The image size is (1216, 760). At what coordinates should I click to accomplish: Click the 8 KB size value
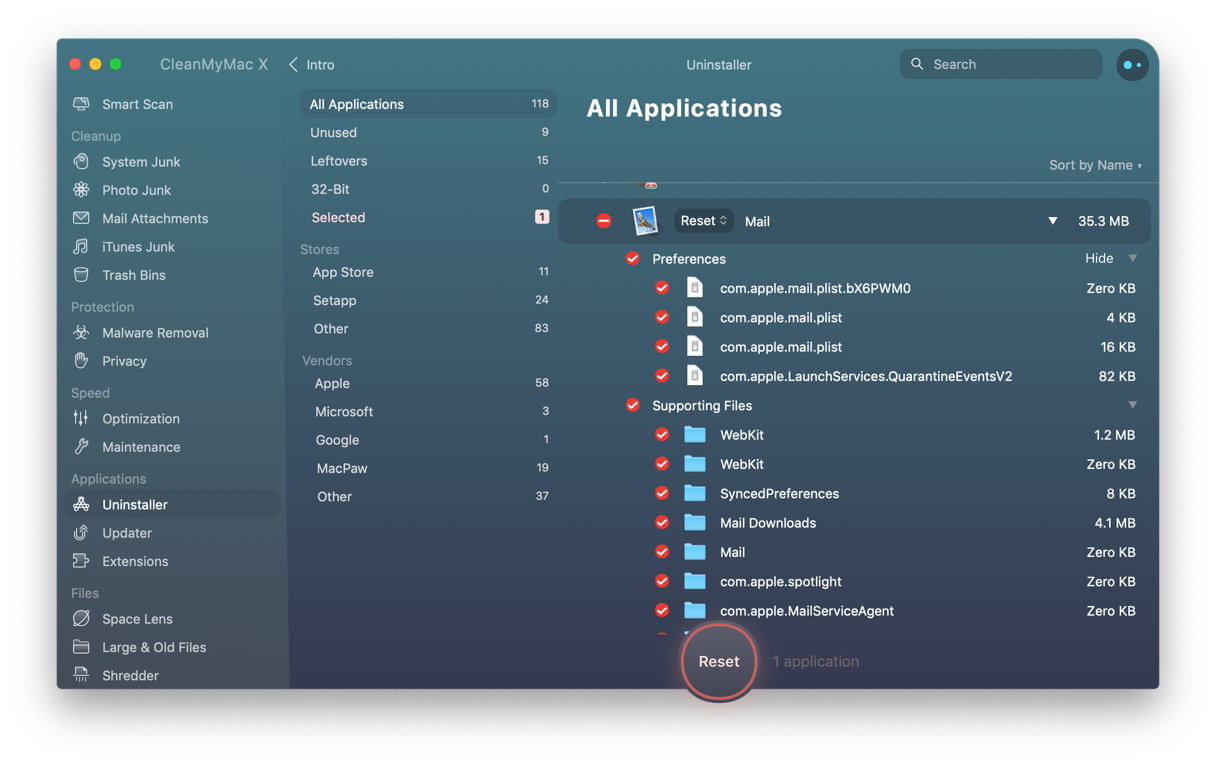click(x=1121, y=493)
